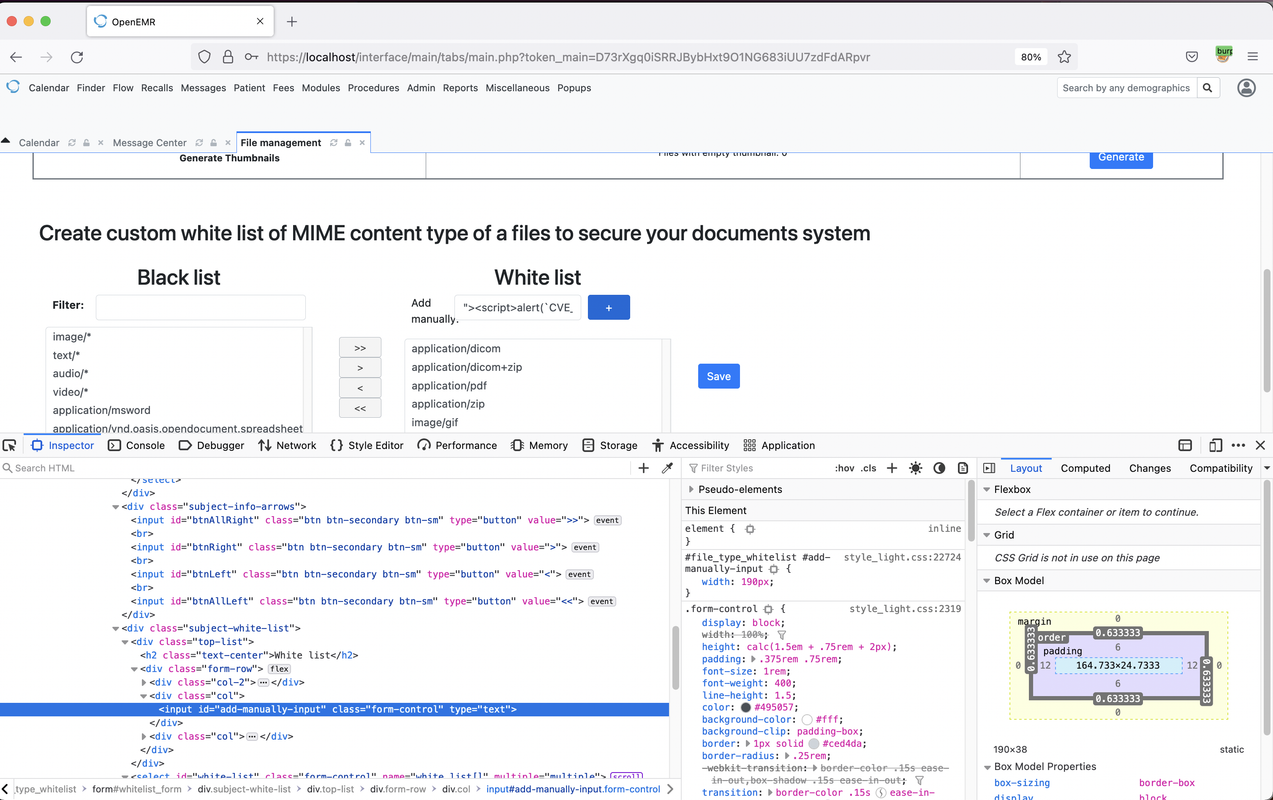
Task: Toggle dark color scheme simulation half-moon icon
Action: [x=939, y=468]
